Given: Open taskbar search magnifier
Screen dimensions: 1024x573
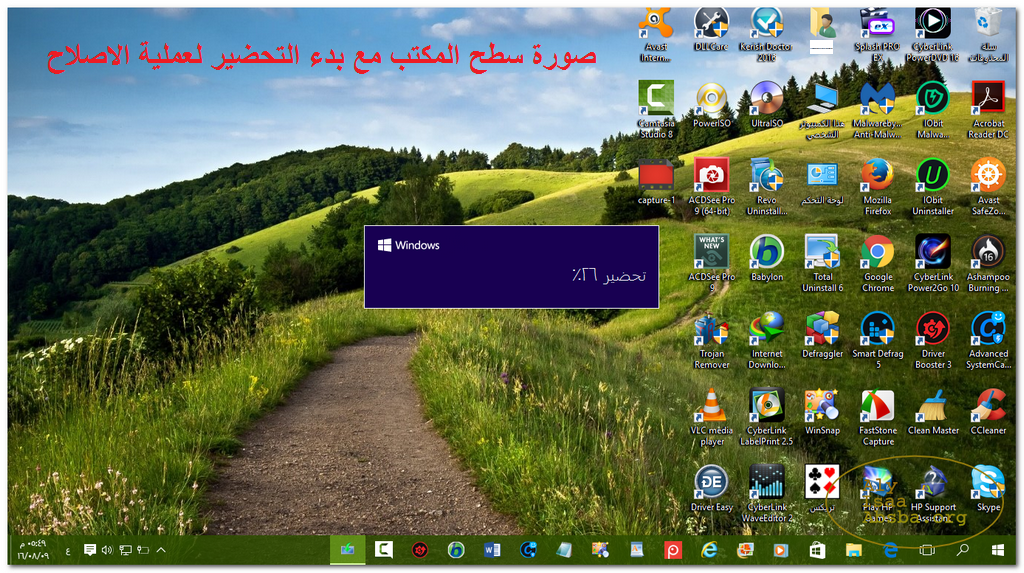Looking at the screenshot, I should (x=962, y=550).
